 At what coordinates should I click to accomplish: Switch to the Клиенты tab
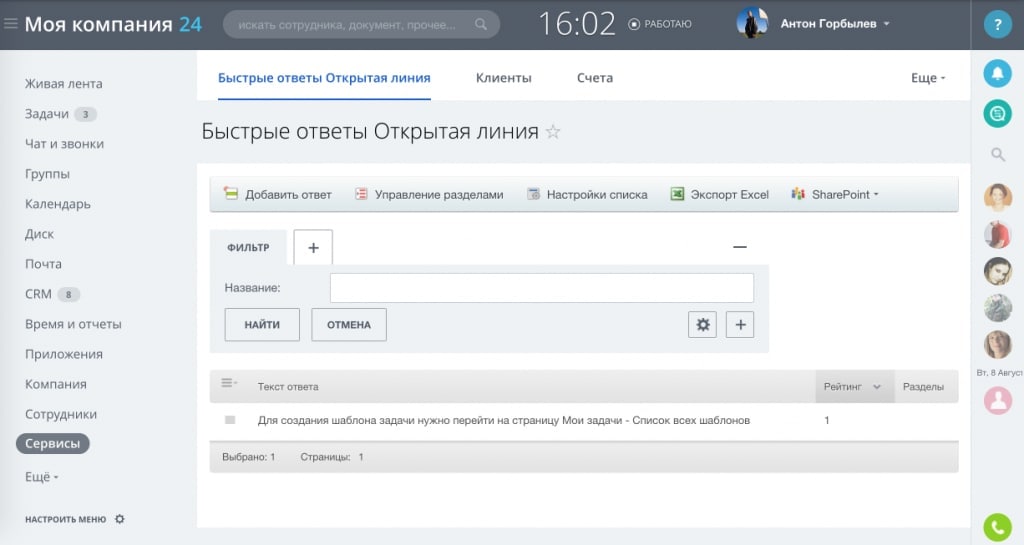tap(503, 78)
